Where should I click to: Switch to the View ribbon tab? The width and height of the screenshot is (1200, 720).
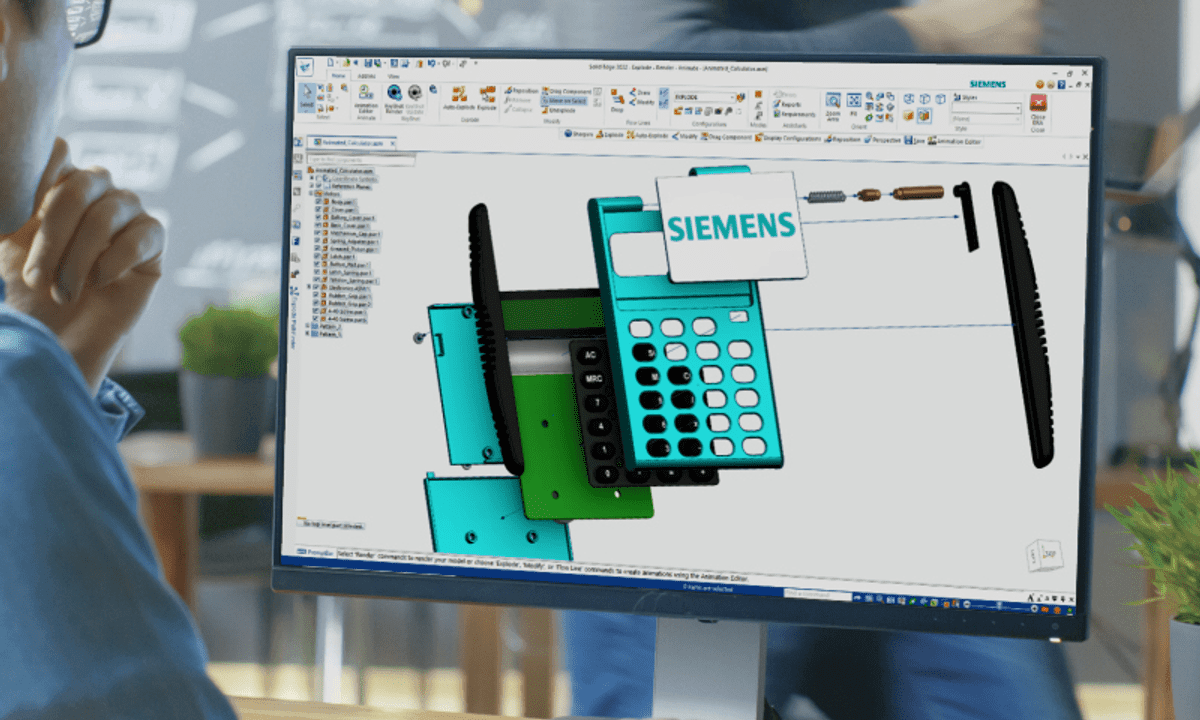pos(393,76)
